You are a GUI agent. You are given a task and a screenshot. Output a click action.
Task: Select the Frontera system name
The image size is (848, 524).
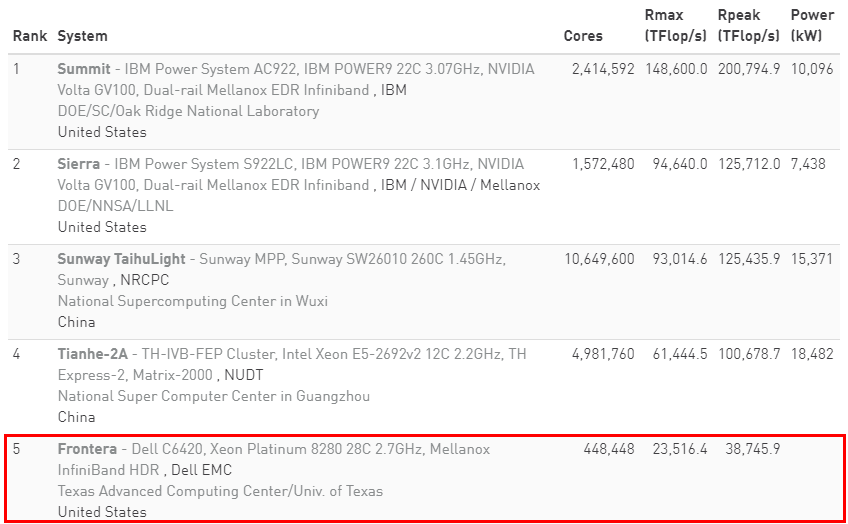[x=88, y=449]
